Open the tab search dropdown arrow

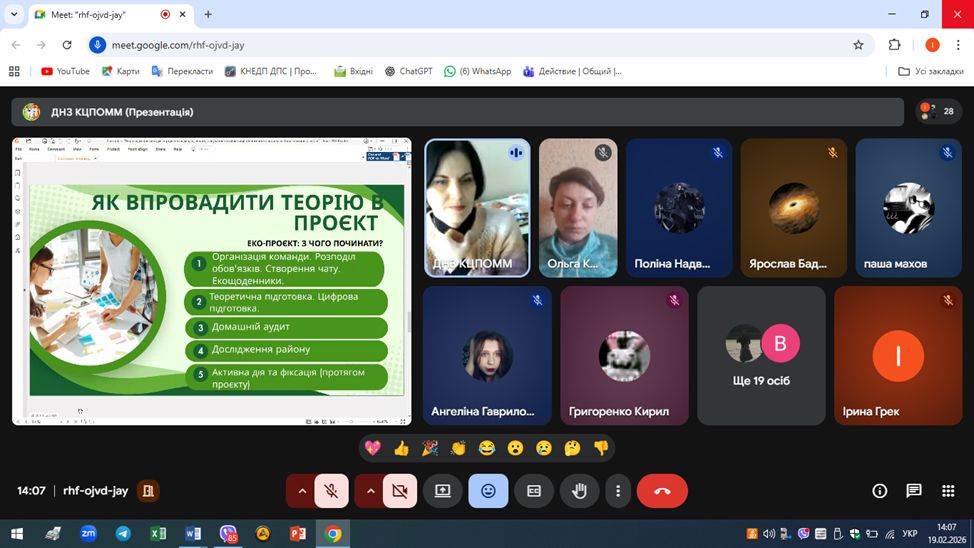[x=14, y=14]
